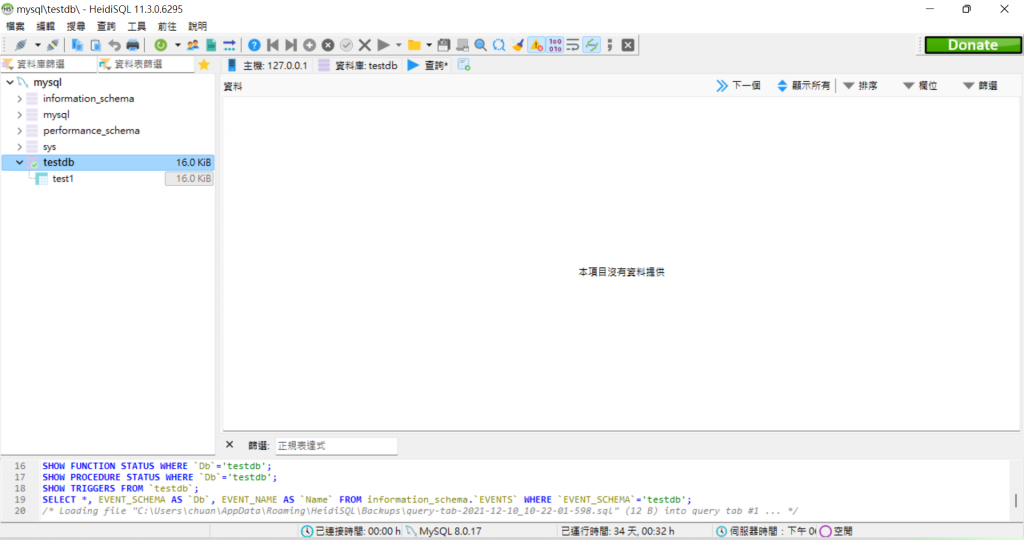Click the broom clear icon

[x=518, y=45]
